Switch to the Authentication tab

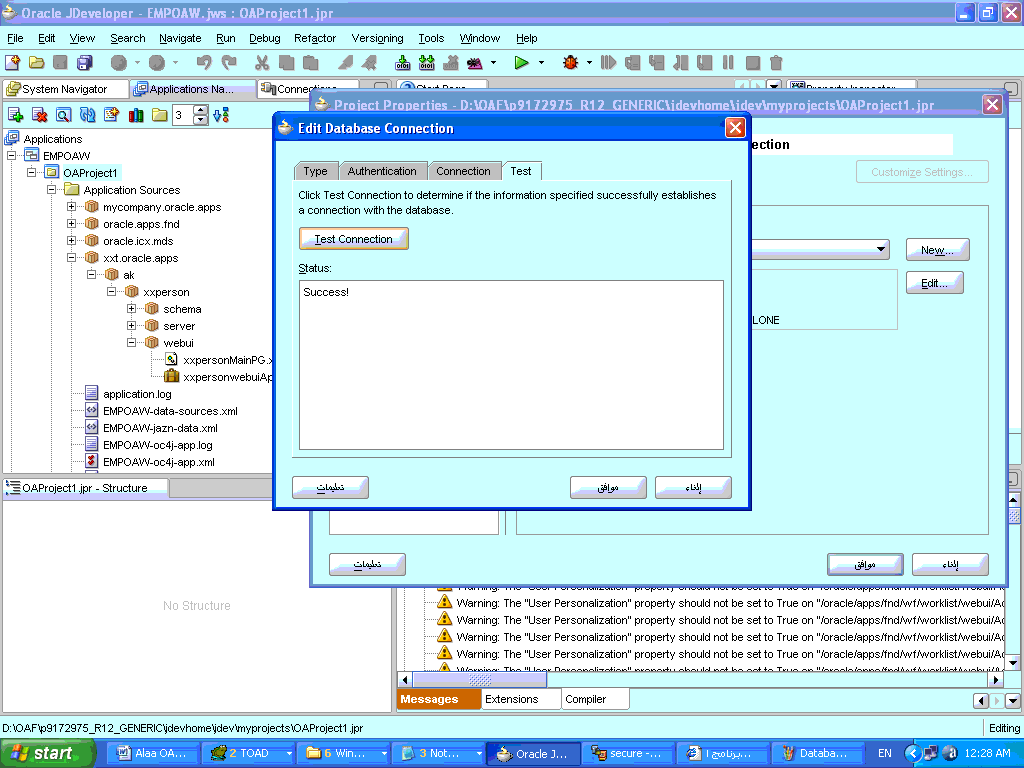[x=382, y=171]
